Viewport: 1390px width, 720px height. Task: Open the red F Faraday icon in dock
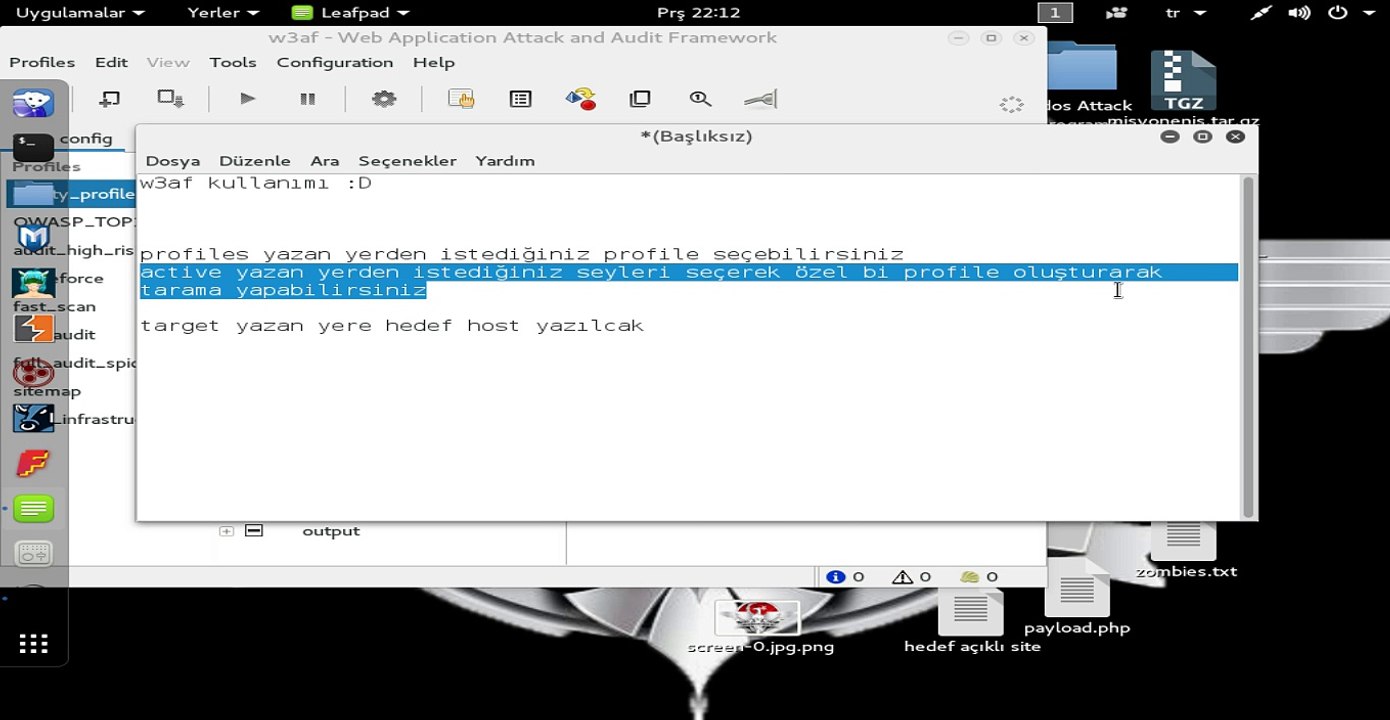click(x=33, y=463)
